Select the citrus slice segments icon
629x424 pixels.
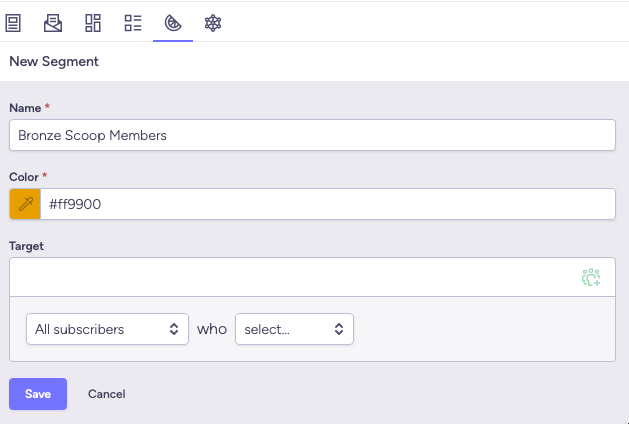[x=172, y=22]
